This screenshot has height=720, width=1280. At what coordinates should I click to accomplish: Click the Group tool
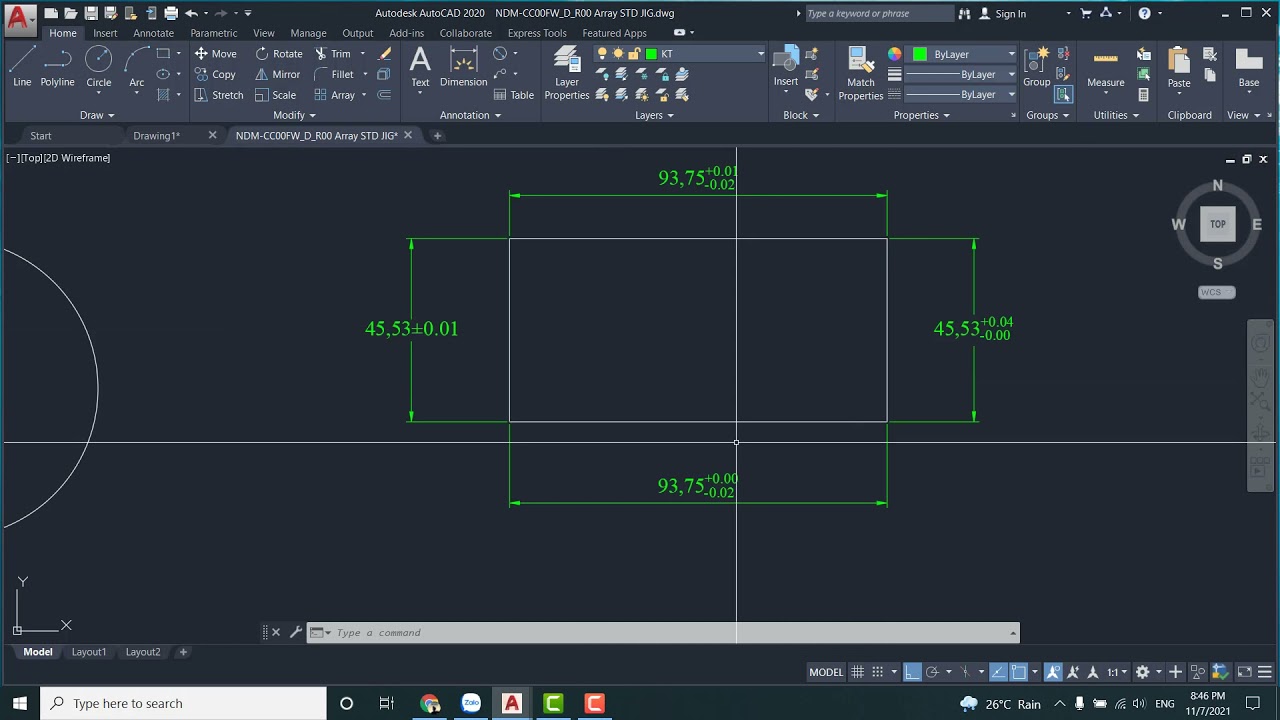coord(1036,68)
